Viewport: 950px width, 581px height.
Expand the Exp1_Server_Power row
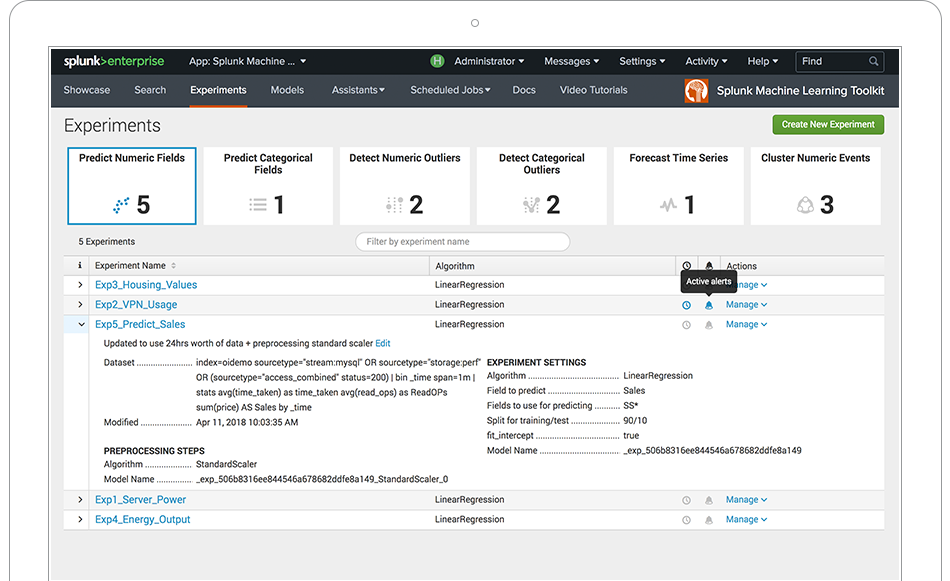(80, 500)
